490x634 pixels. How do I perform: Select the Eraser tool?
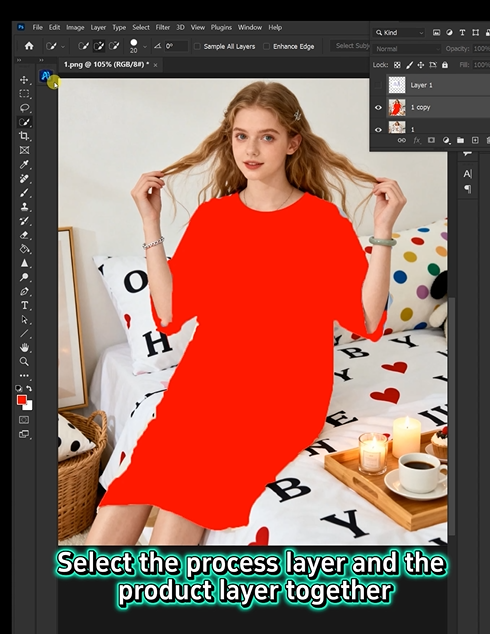24,235
